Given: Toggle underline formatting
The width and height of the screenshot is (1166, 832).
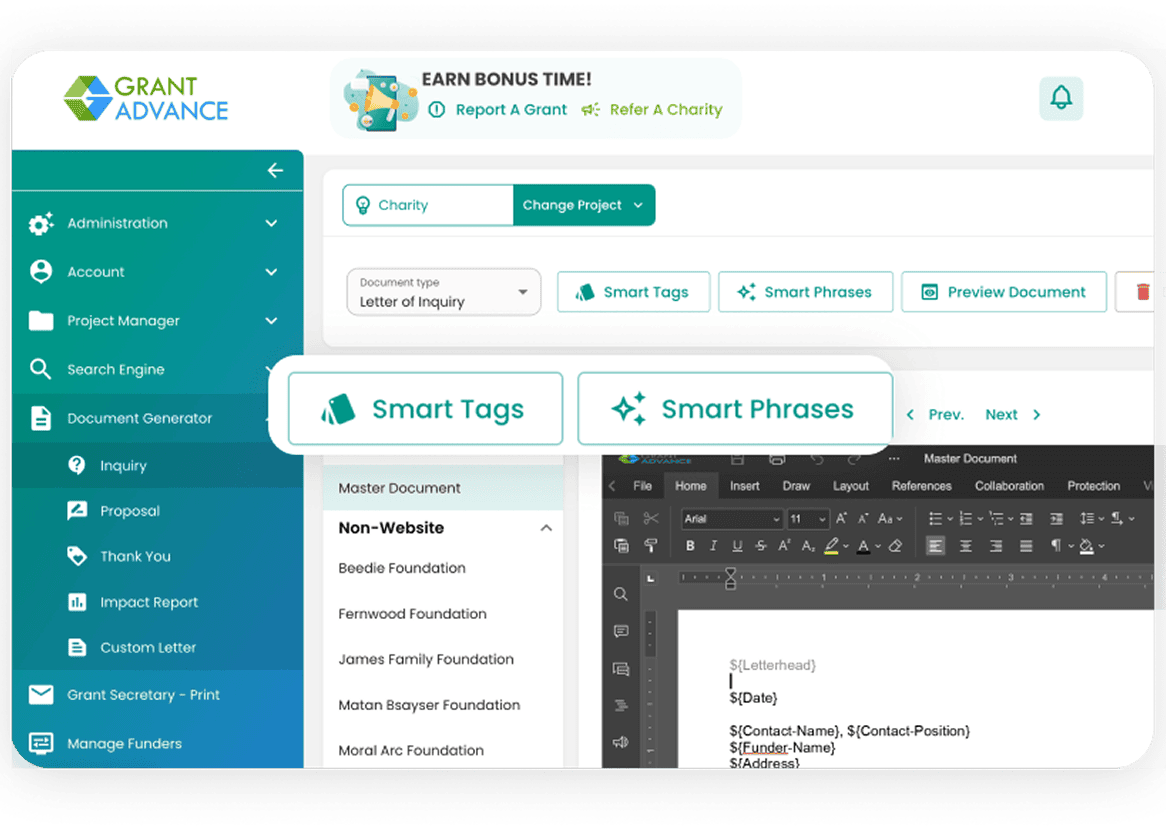Looking at the screenshot, I should (x=737, y=546).
